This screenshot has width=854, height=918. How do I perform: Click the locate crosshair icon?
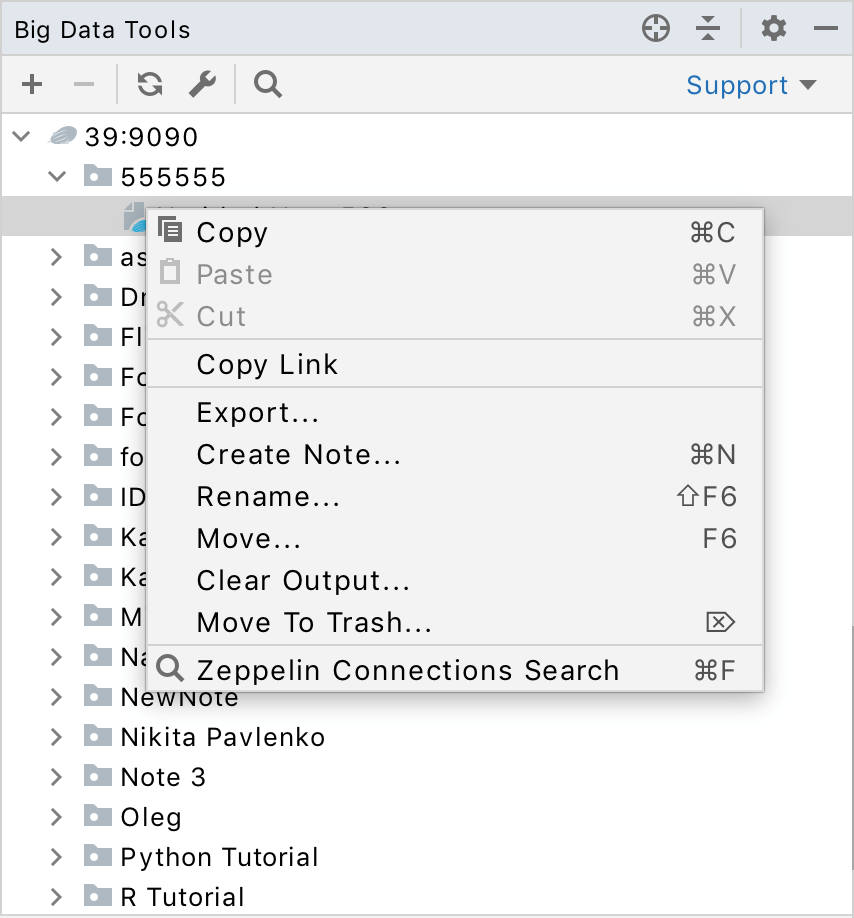pos(655,29)
